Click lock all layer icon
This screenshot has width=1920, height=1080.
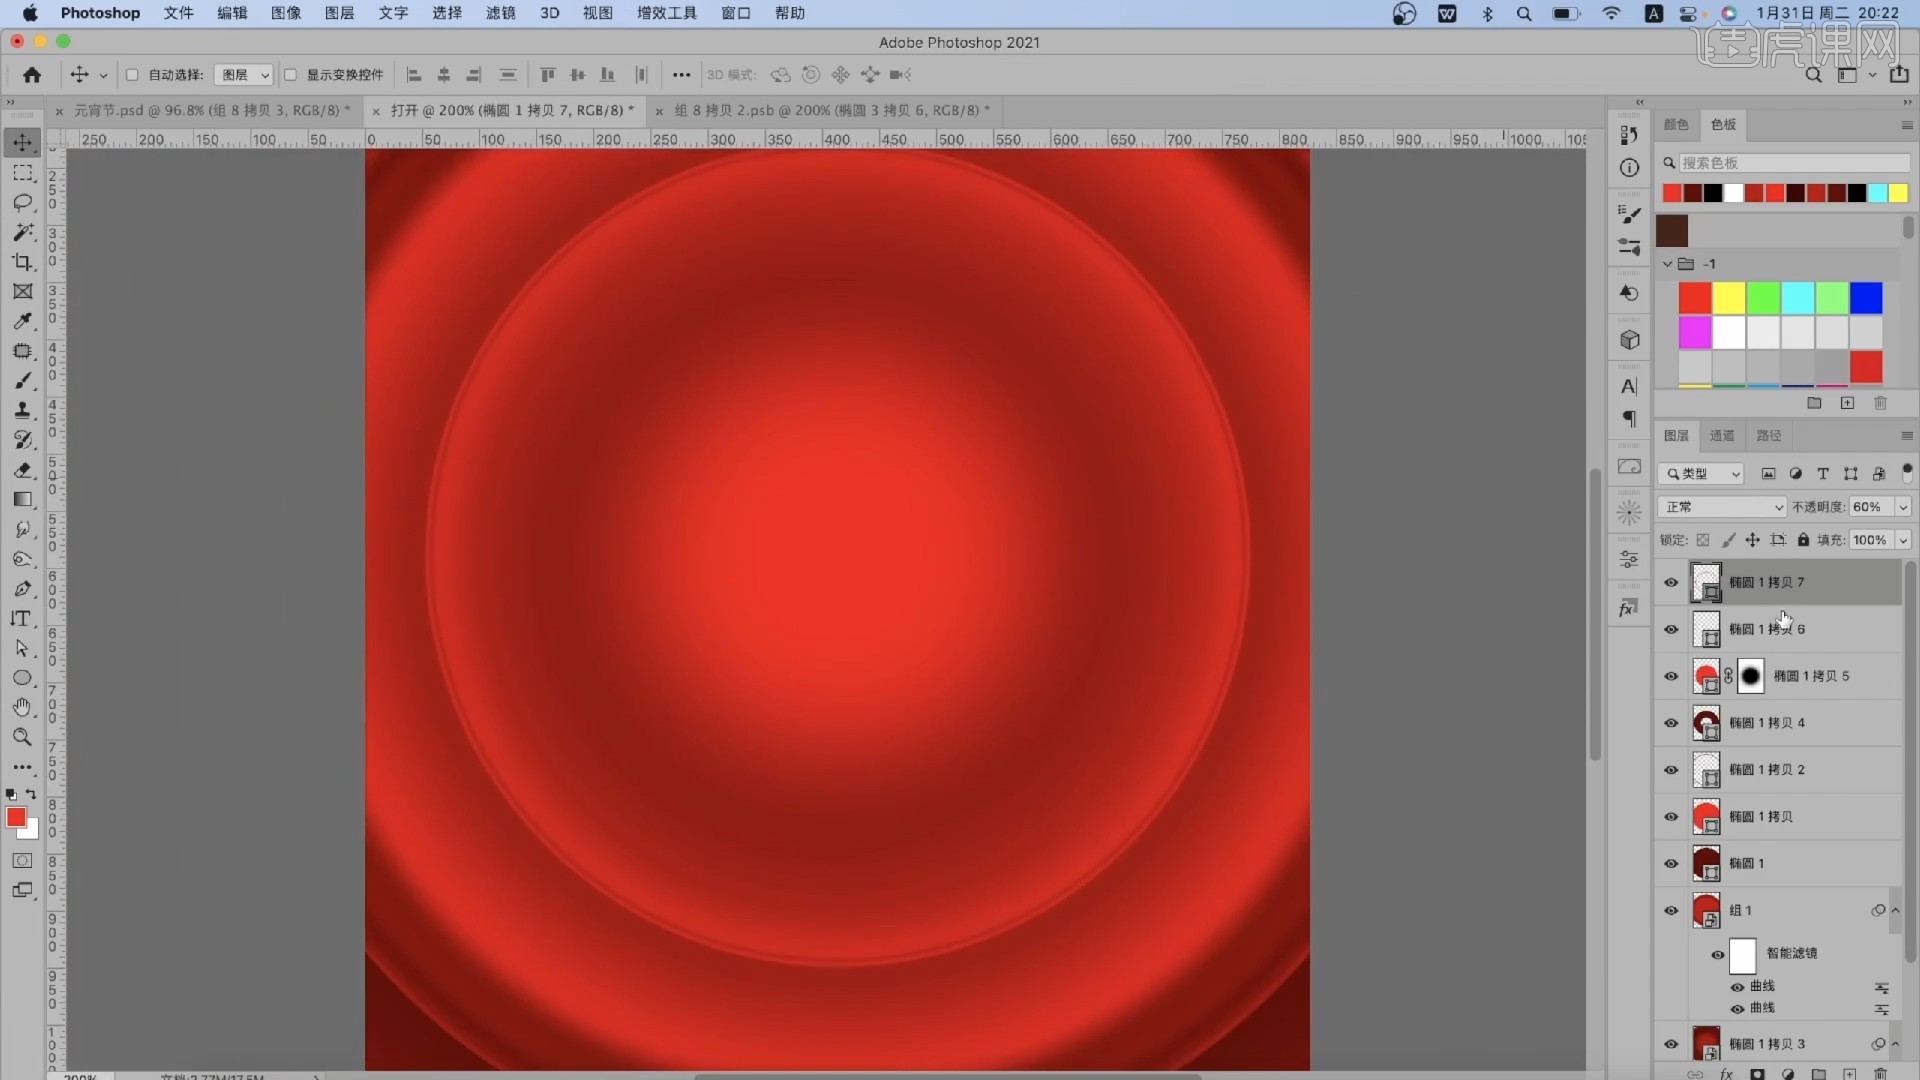tap(1803, 540)
